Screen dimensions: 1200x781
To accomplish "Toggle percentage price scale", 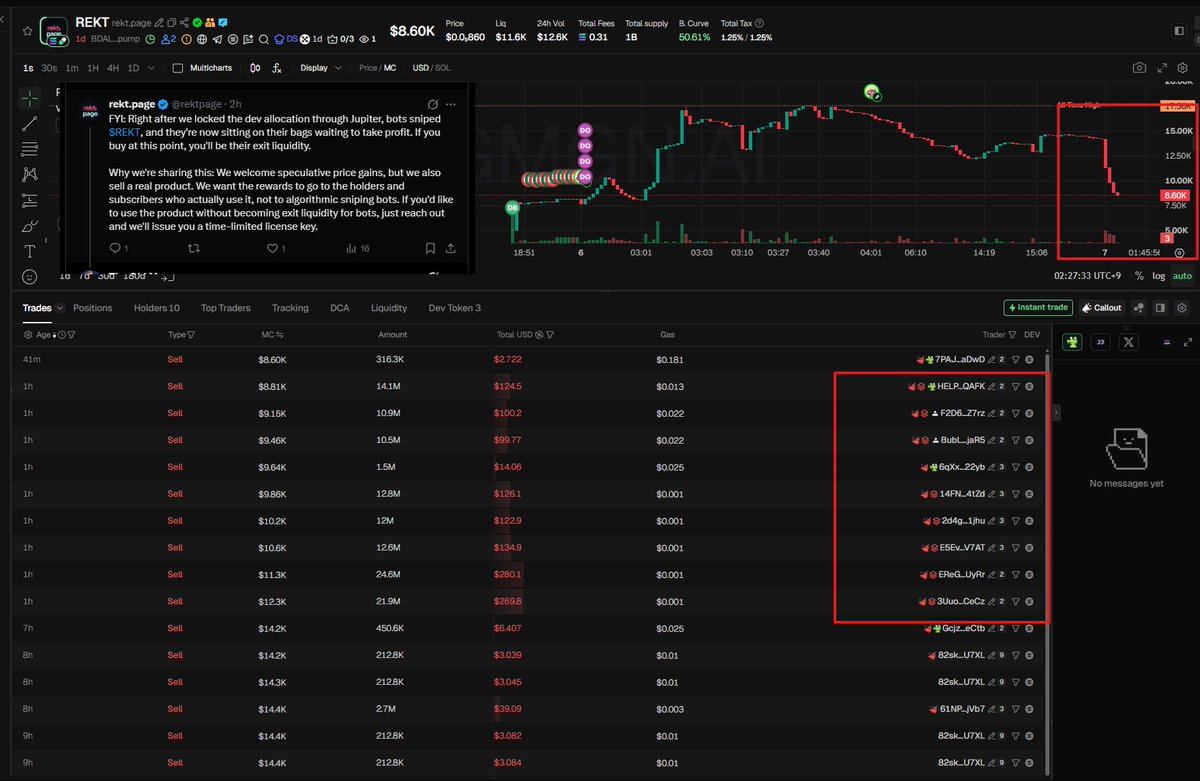I will click(1139, 276).
